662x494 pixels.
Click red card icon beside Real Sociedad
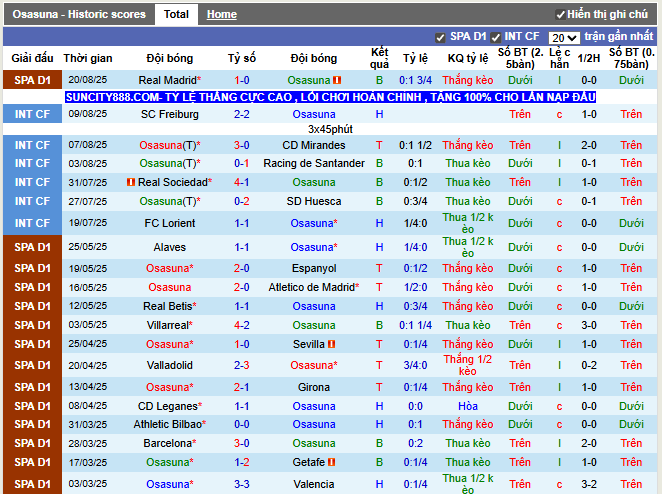click(131, 182)
